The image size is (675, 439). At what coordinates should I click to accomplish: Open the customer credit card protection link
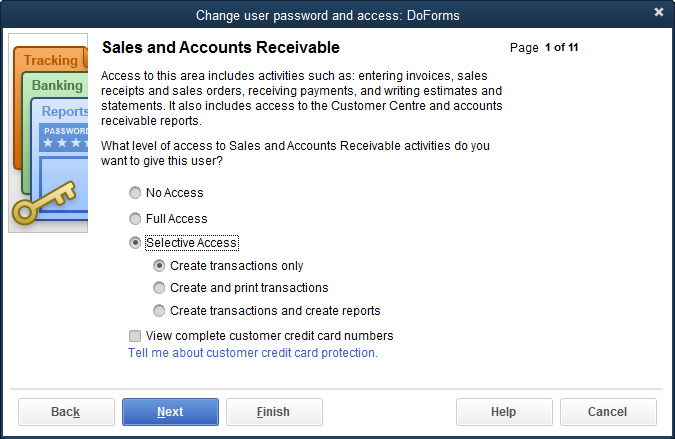pos(253,353)
